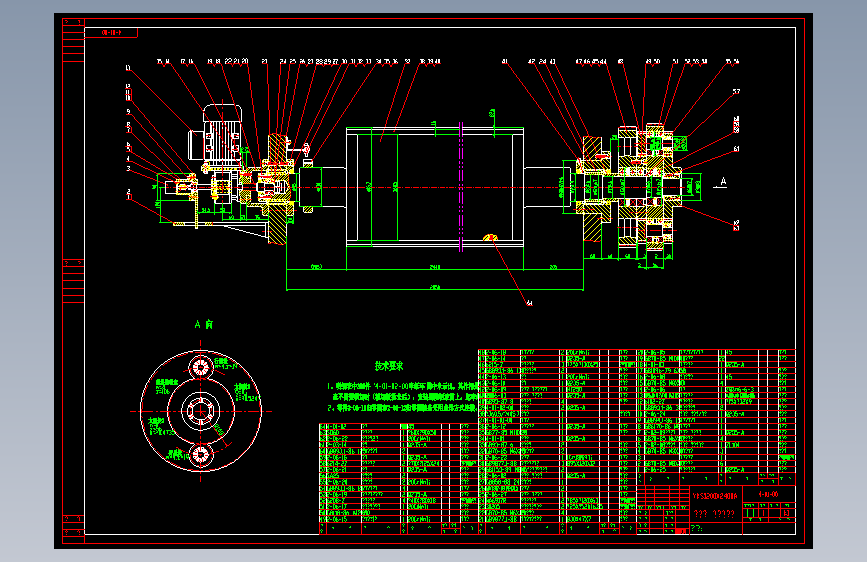Click the central drum body in section view
The height and width of the screenshot is (562, 867).
(435, 187)
